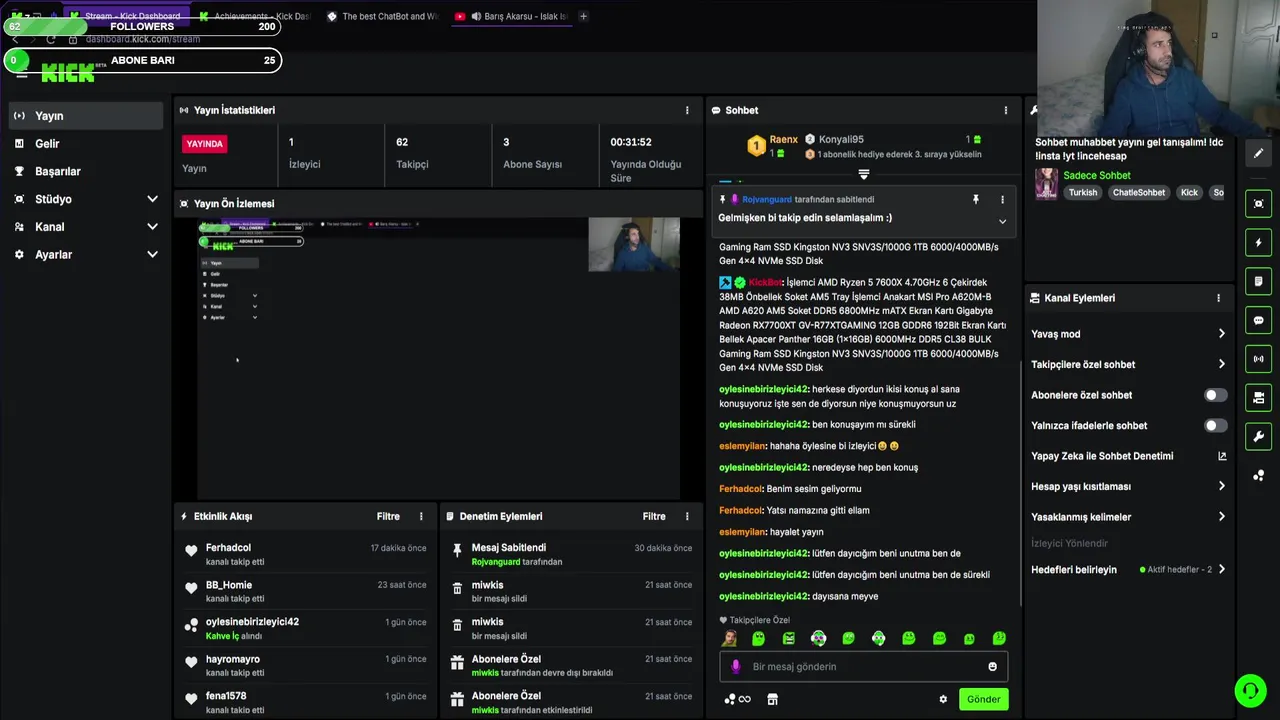Viewport: 1280px width, 720px height.
Task: Click the YAYINDA live status badge
Action: (x=204, y=143)
